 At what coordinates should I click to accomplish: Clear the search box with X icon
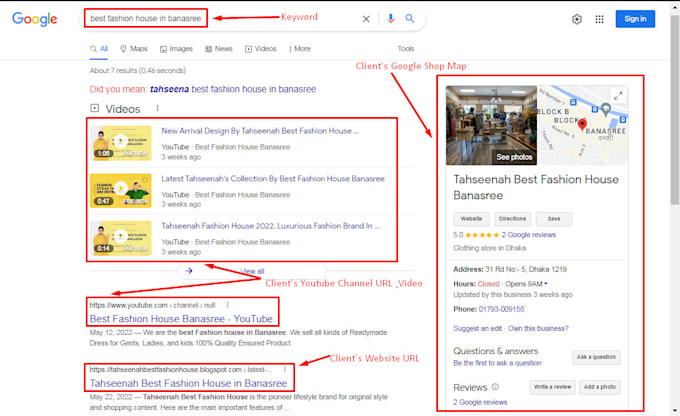(x=366, y=19)
